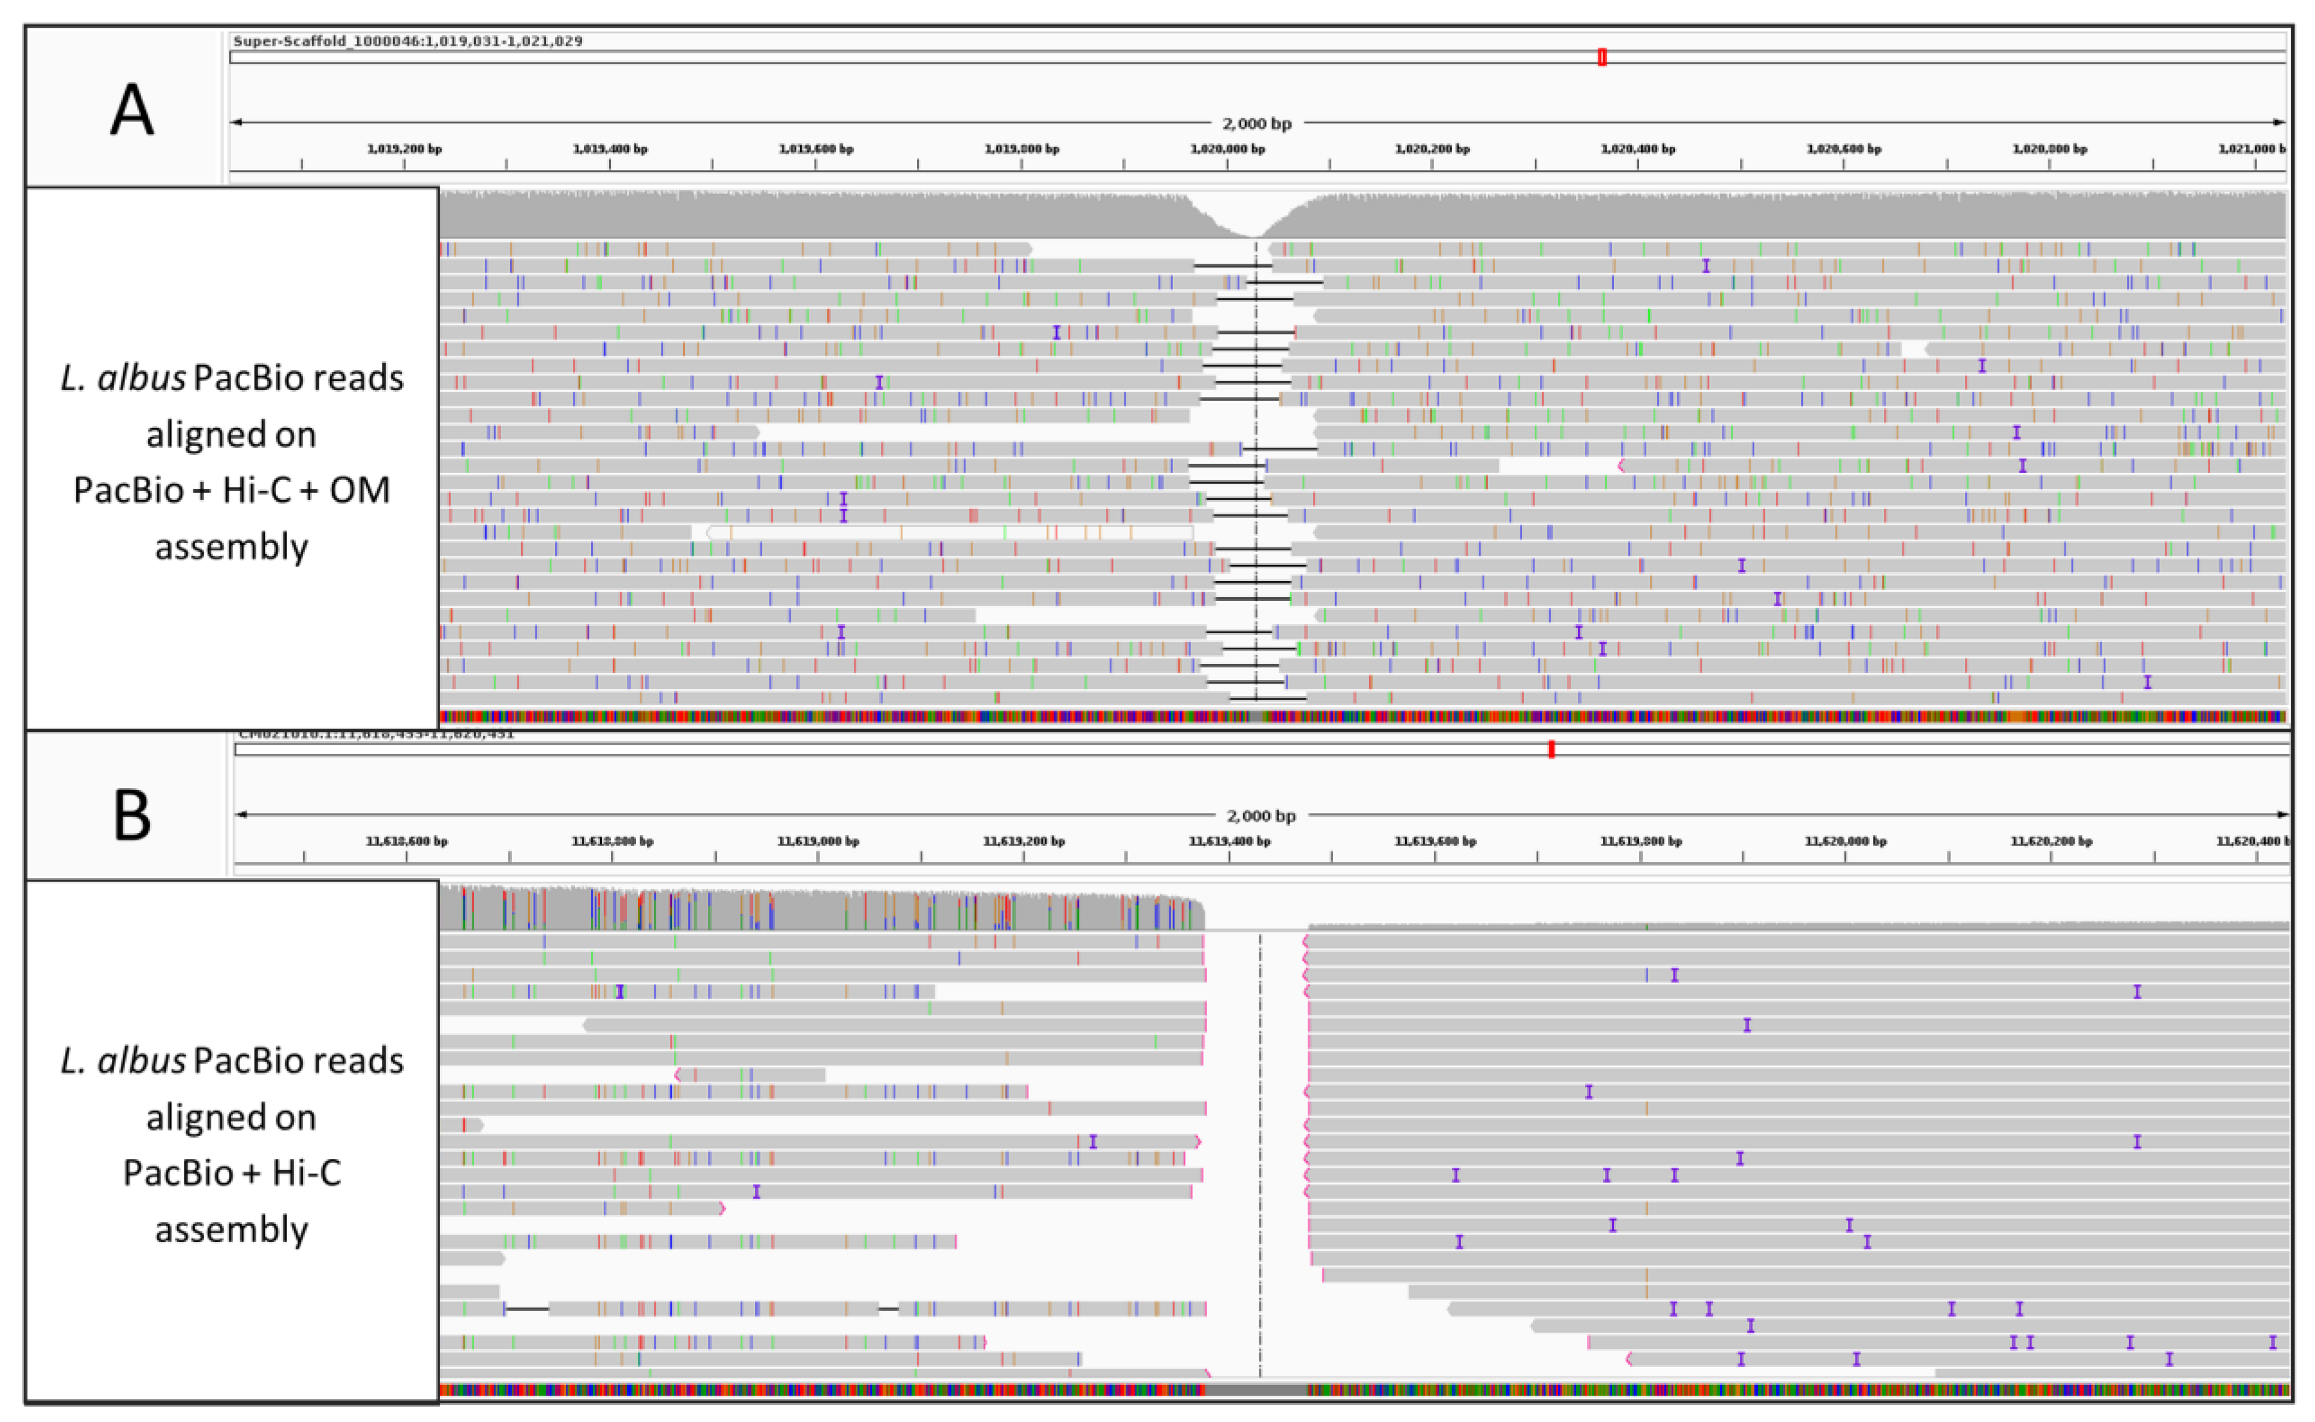
Task: Click the 2,000 bp span label in panel B
Action: (1260, 816)
